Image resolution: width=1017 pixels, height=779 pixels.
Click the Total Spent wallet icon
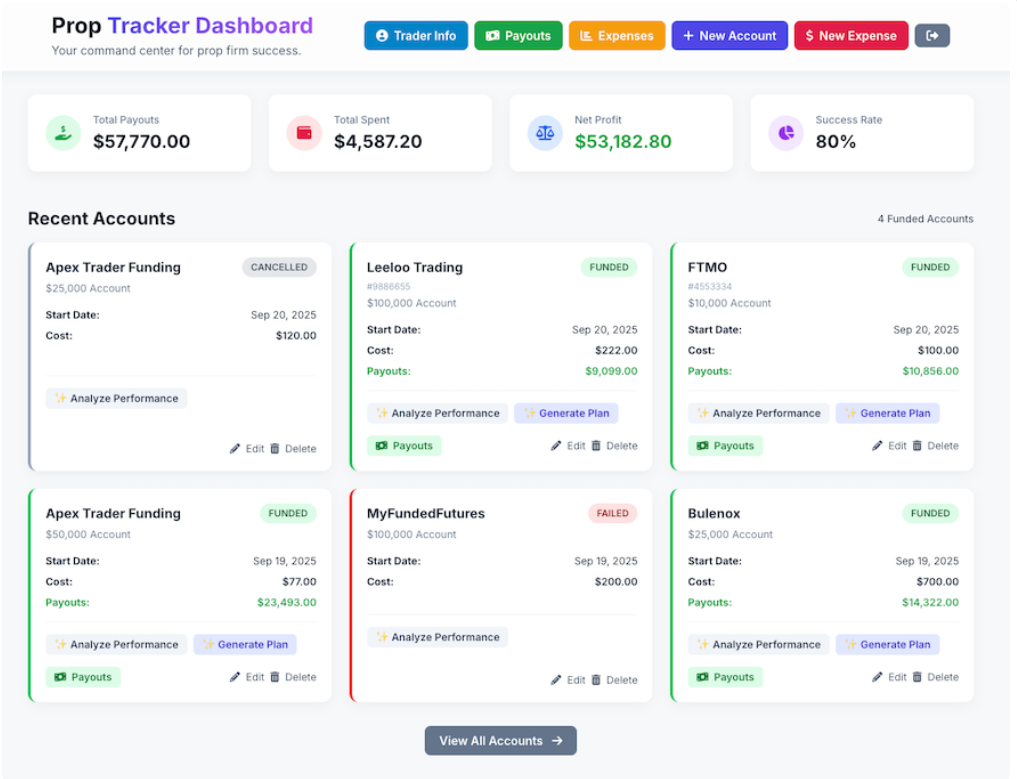[303, 132]
